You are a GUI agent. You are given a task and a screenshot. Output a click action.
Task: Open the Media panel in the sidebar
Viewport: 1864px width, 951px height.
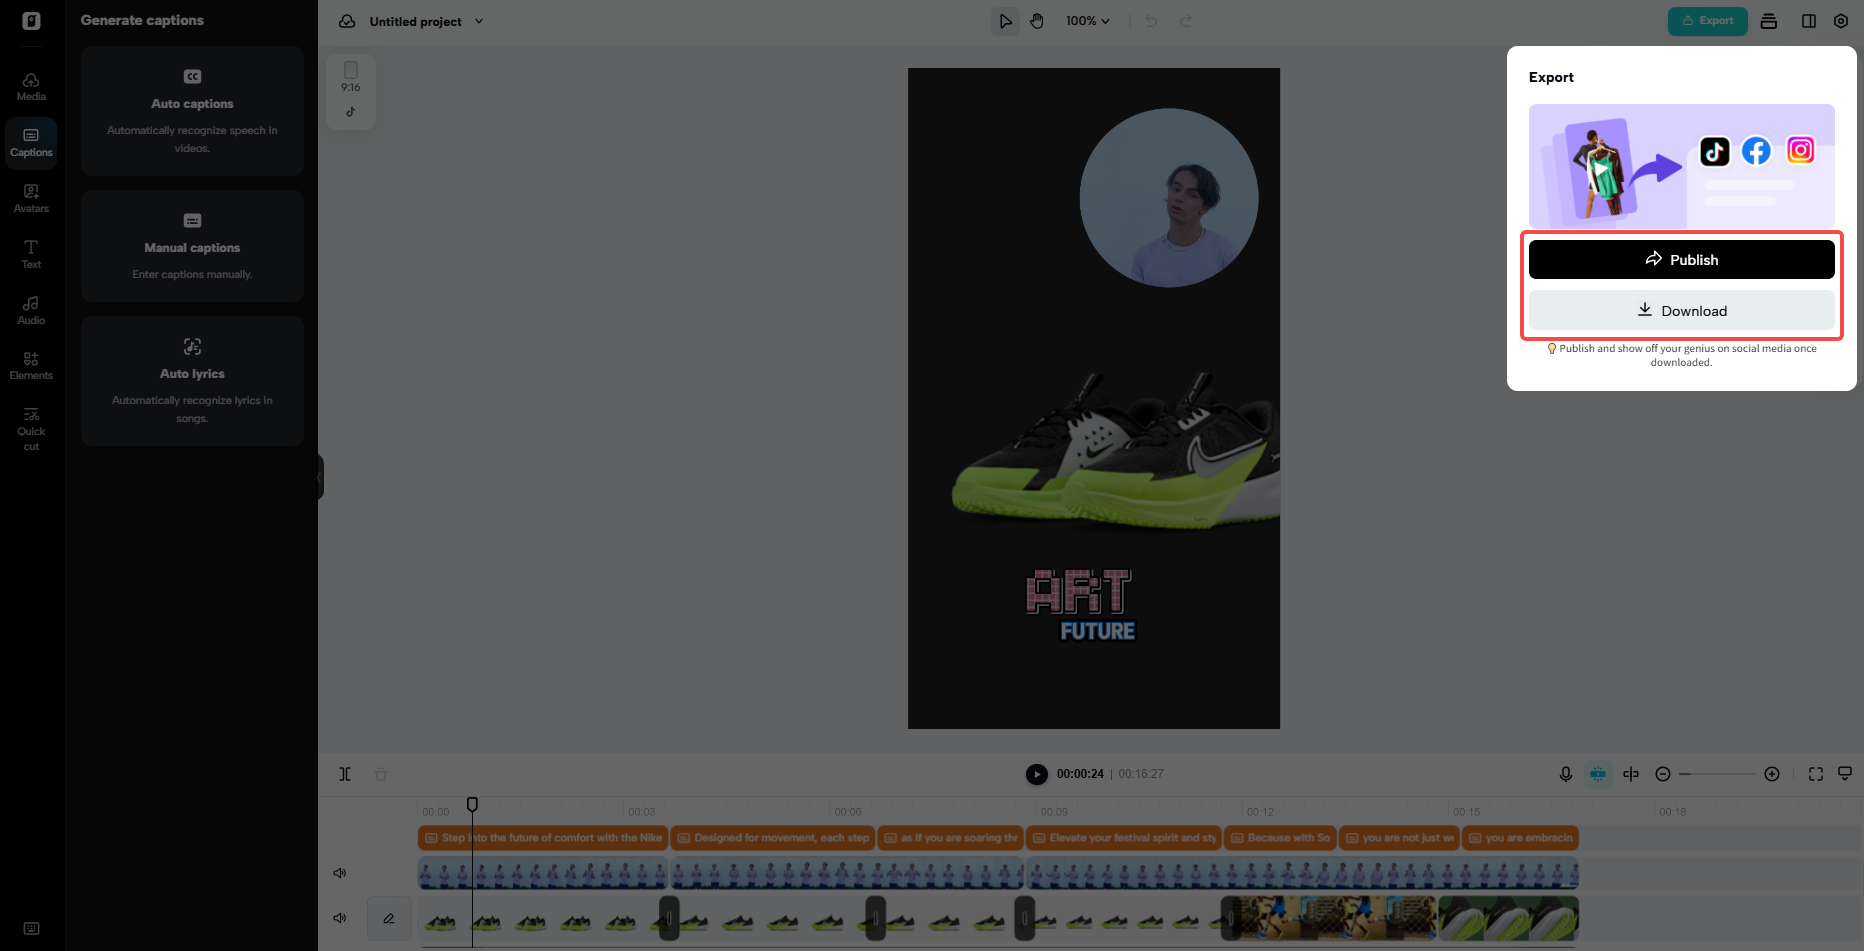tap(31, 86)
